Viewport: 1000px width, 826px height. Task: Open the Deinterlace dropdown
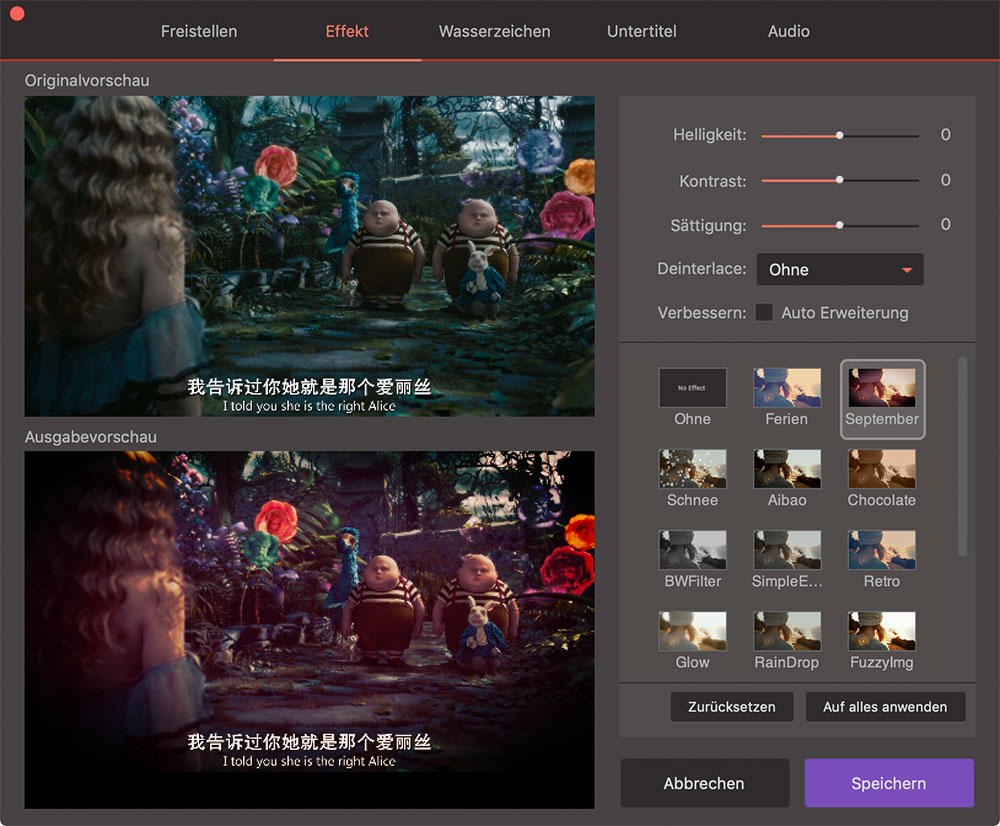click(x=840, y=269)
